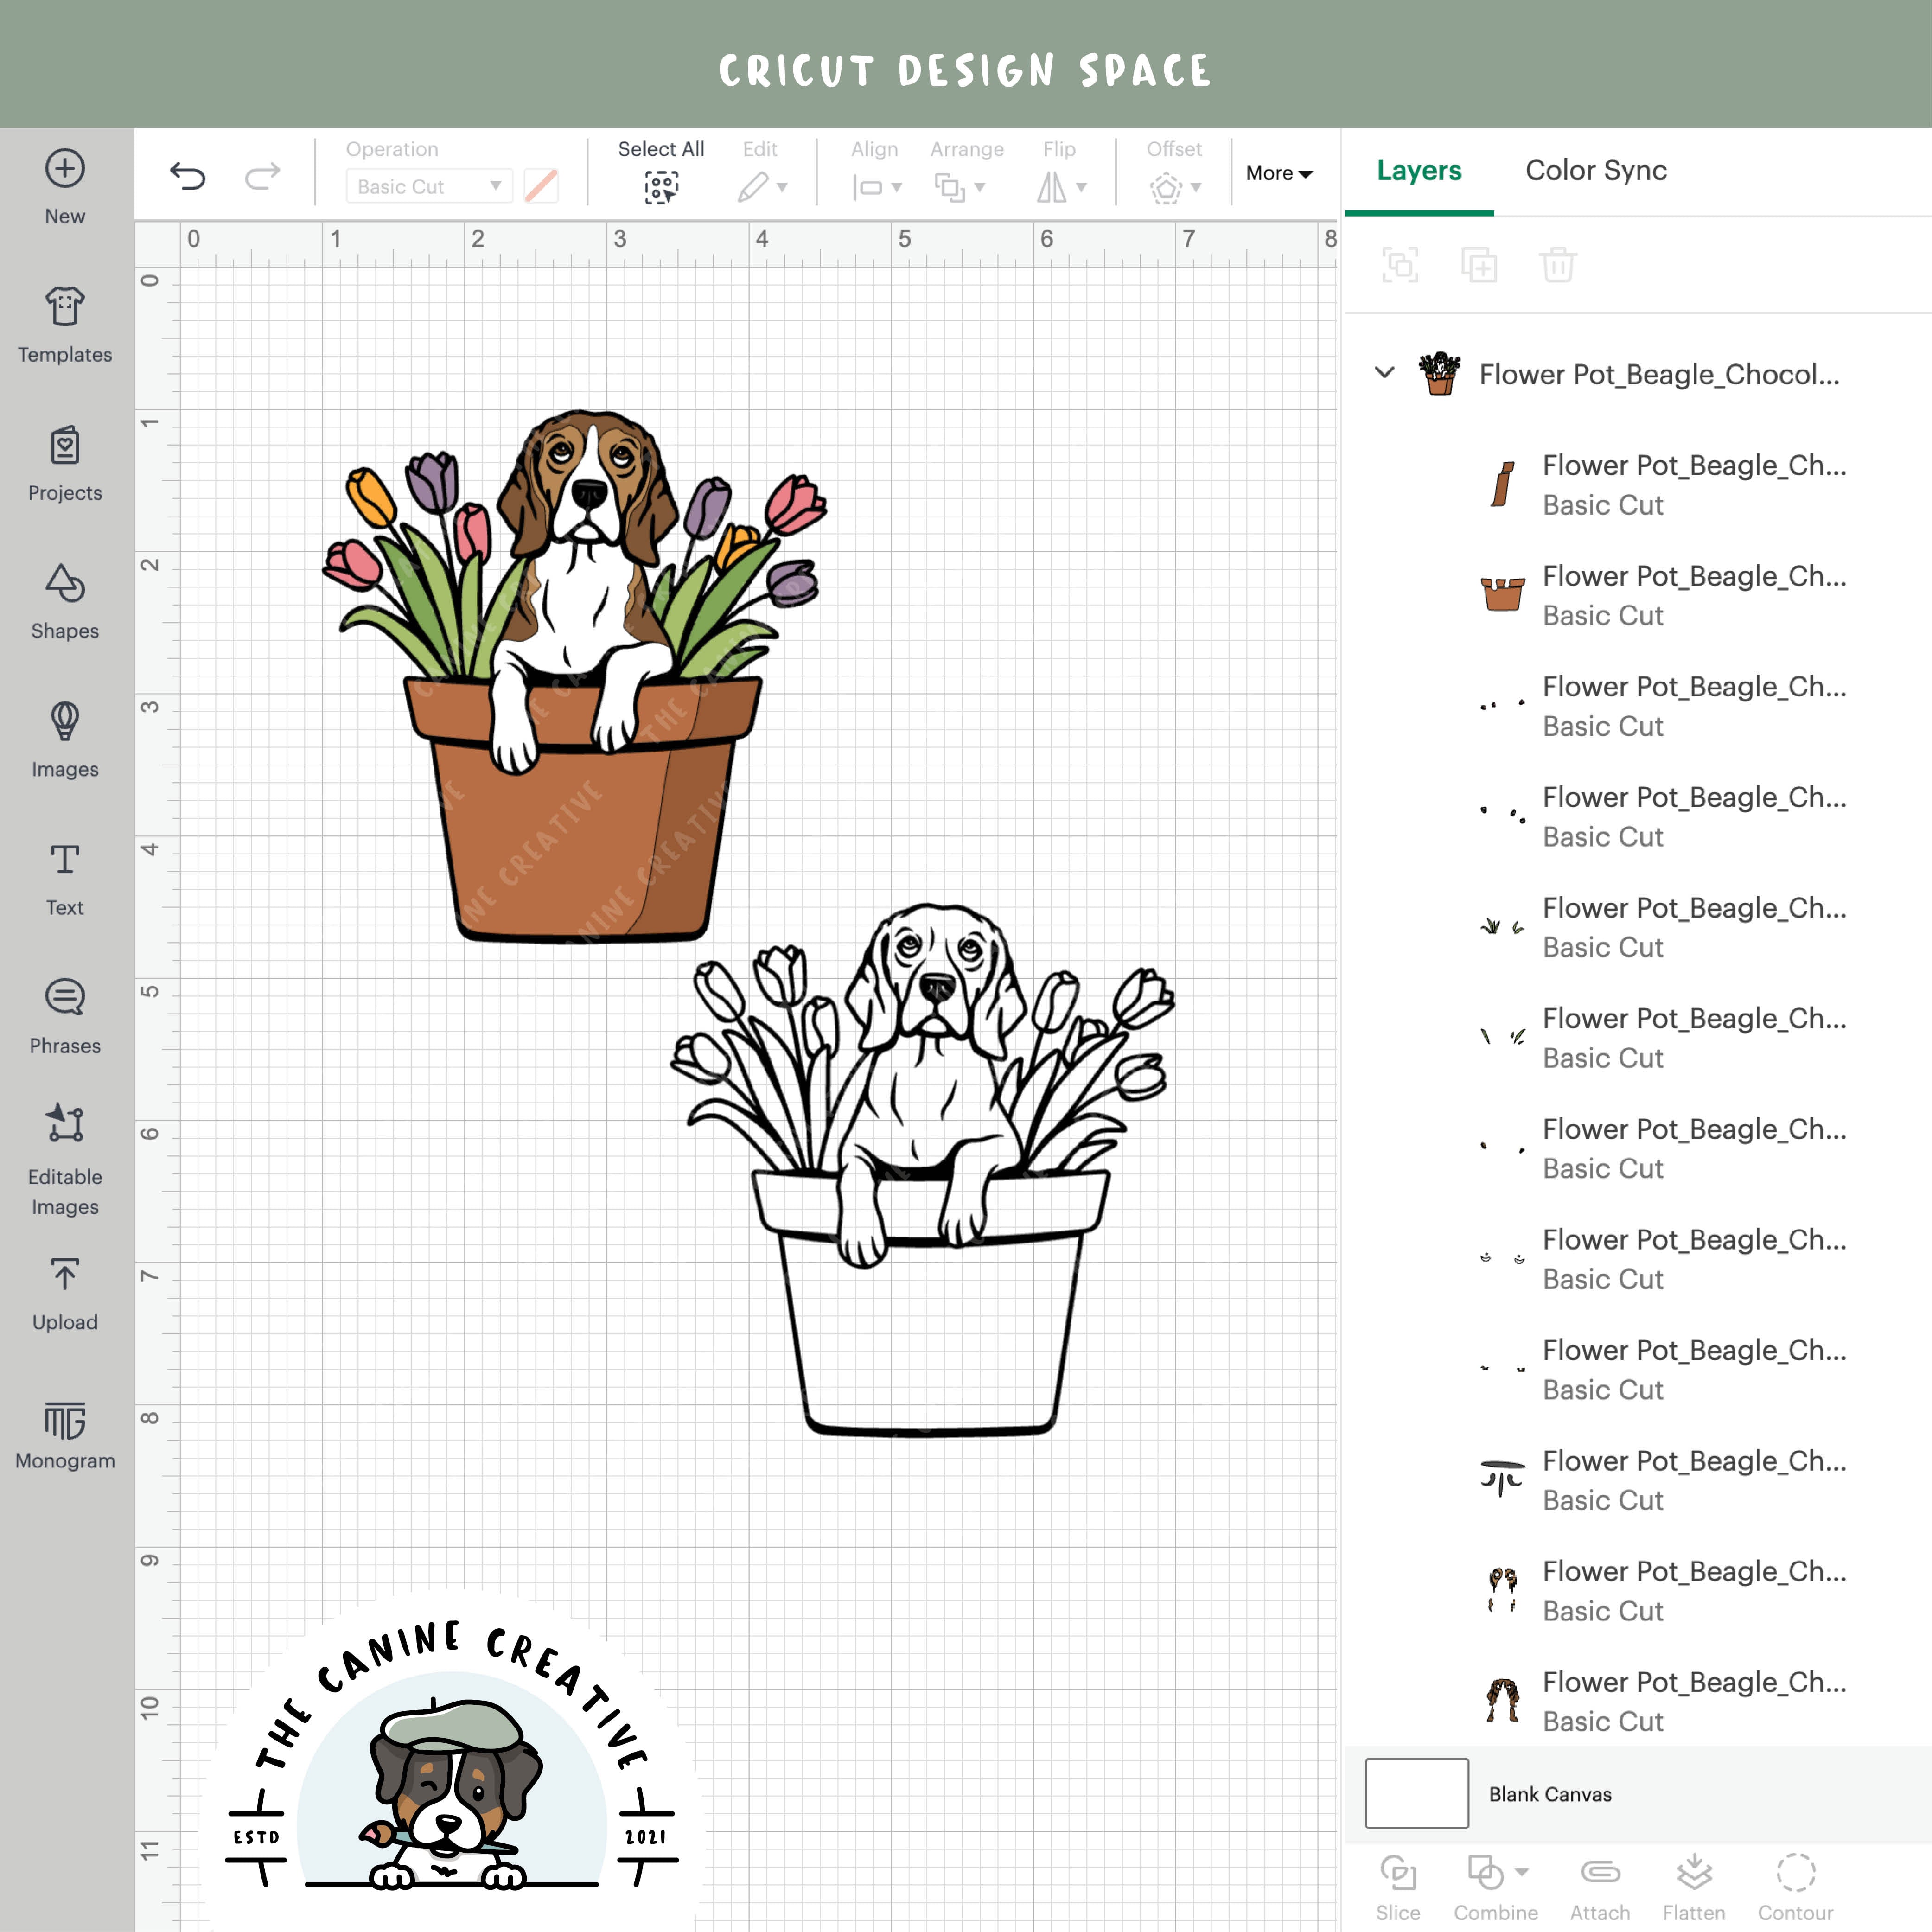Open the Basic Cut color swatch
This screenshot has width=1932, height=1932.
point(540,186)
